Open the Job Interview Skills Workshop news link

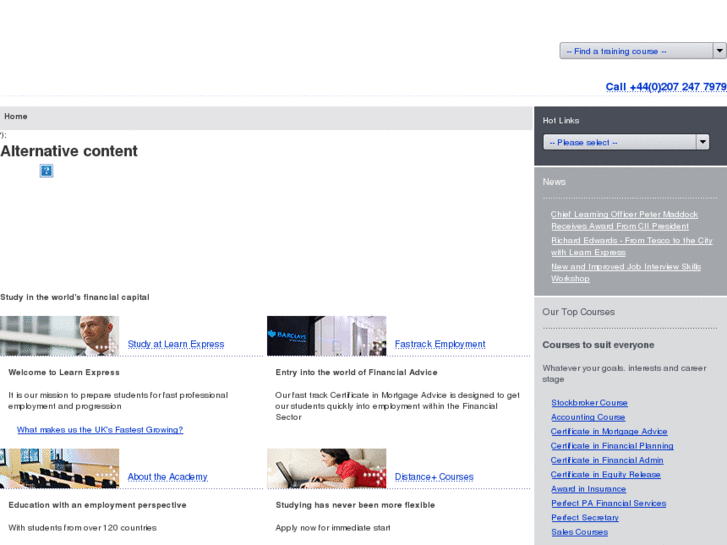[626, 272]
